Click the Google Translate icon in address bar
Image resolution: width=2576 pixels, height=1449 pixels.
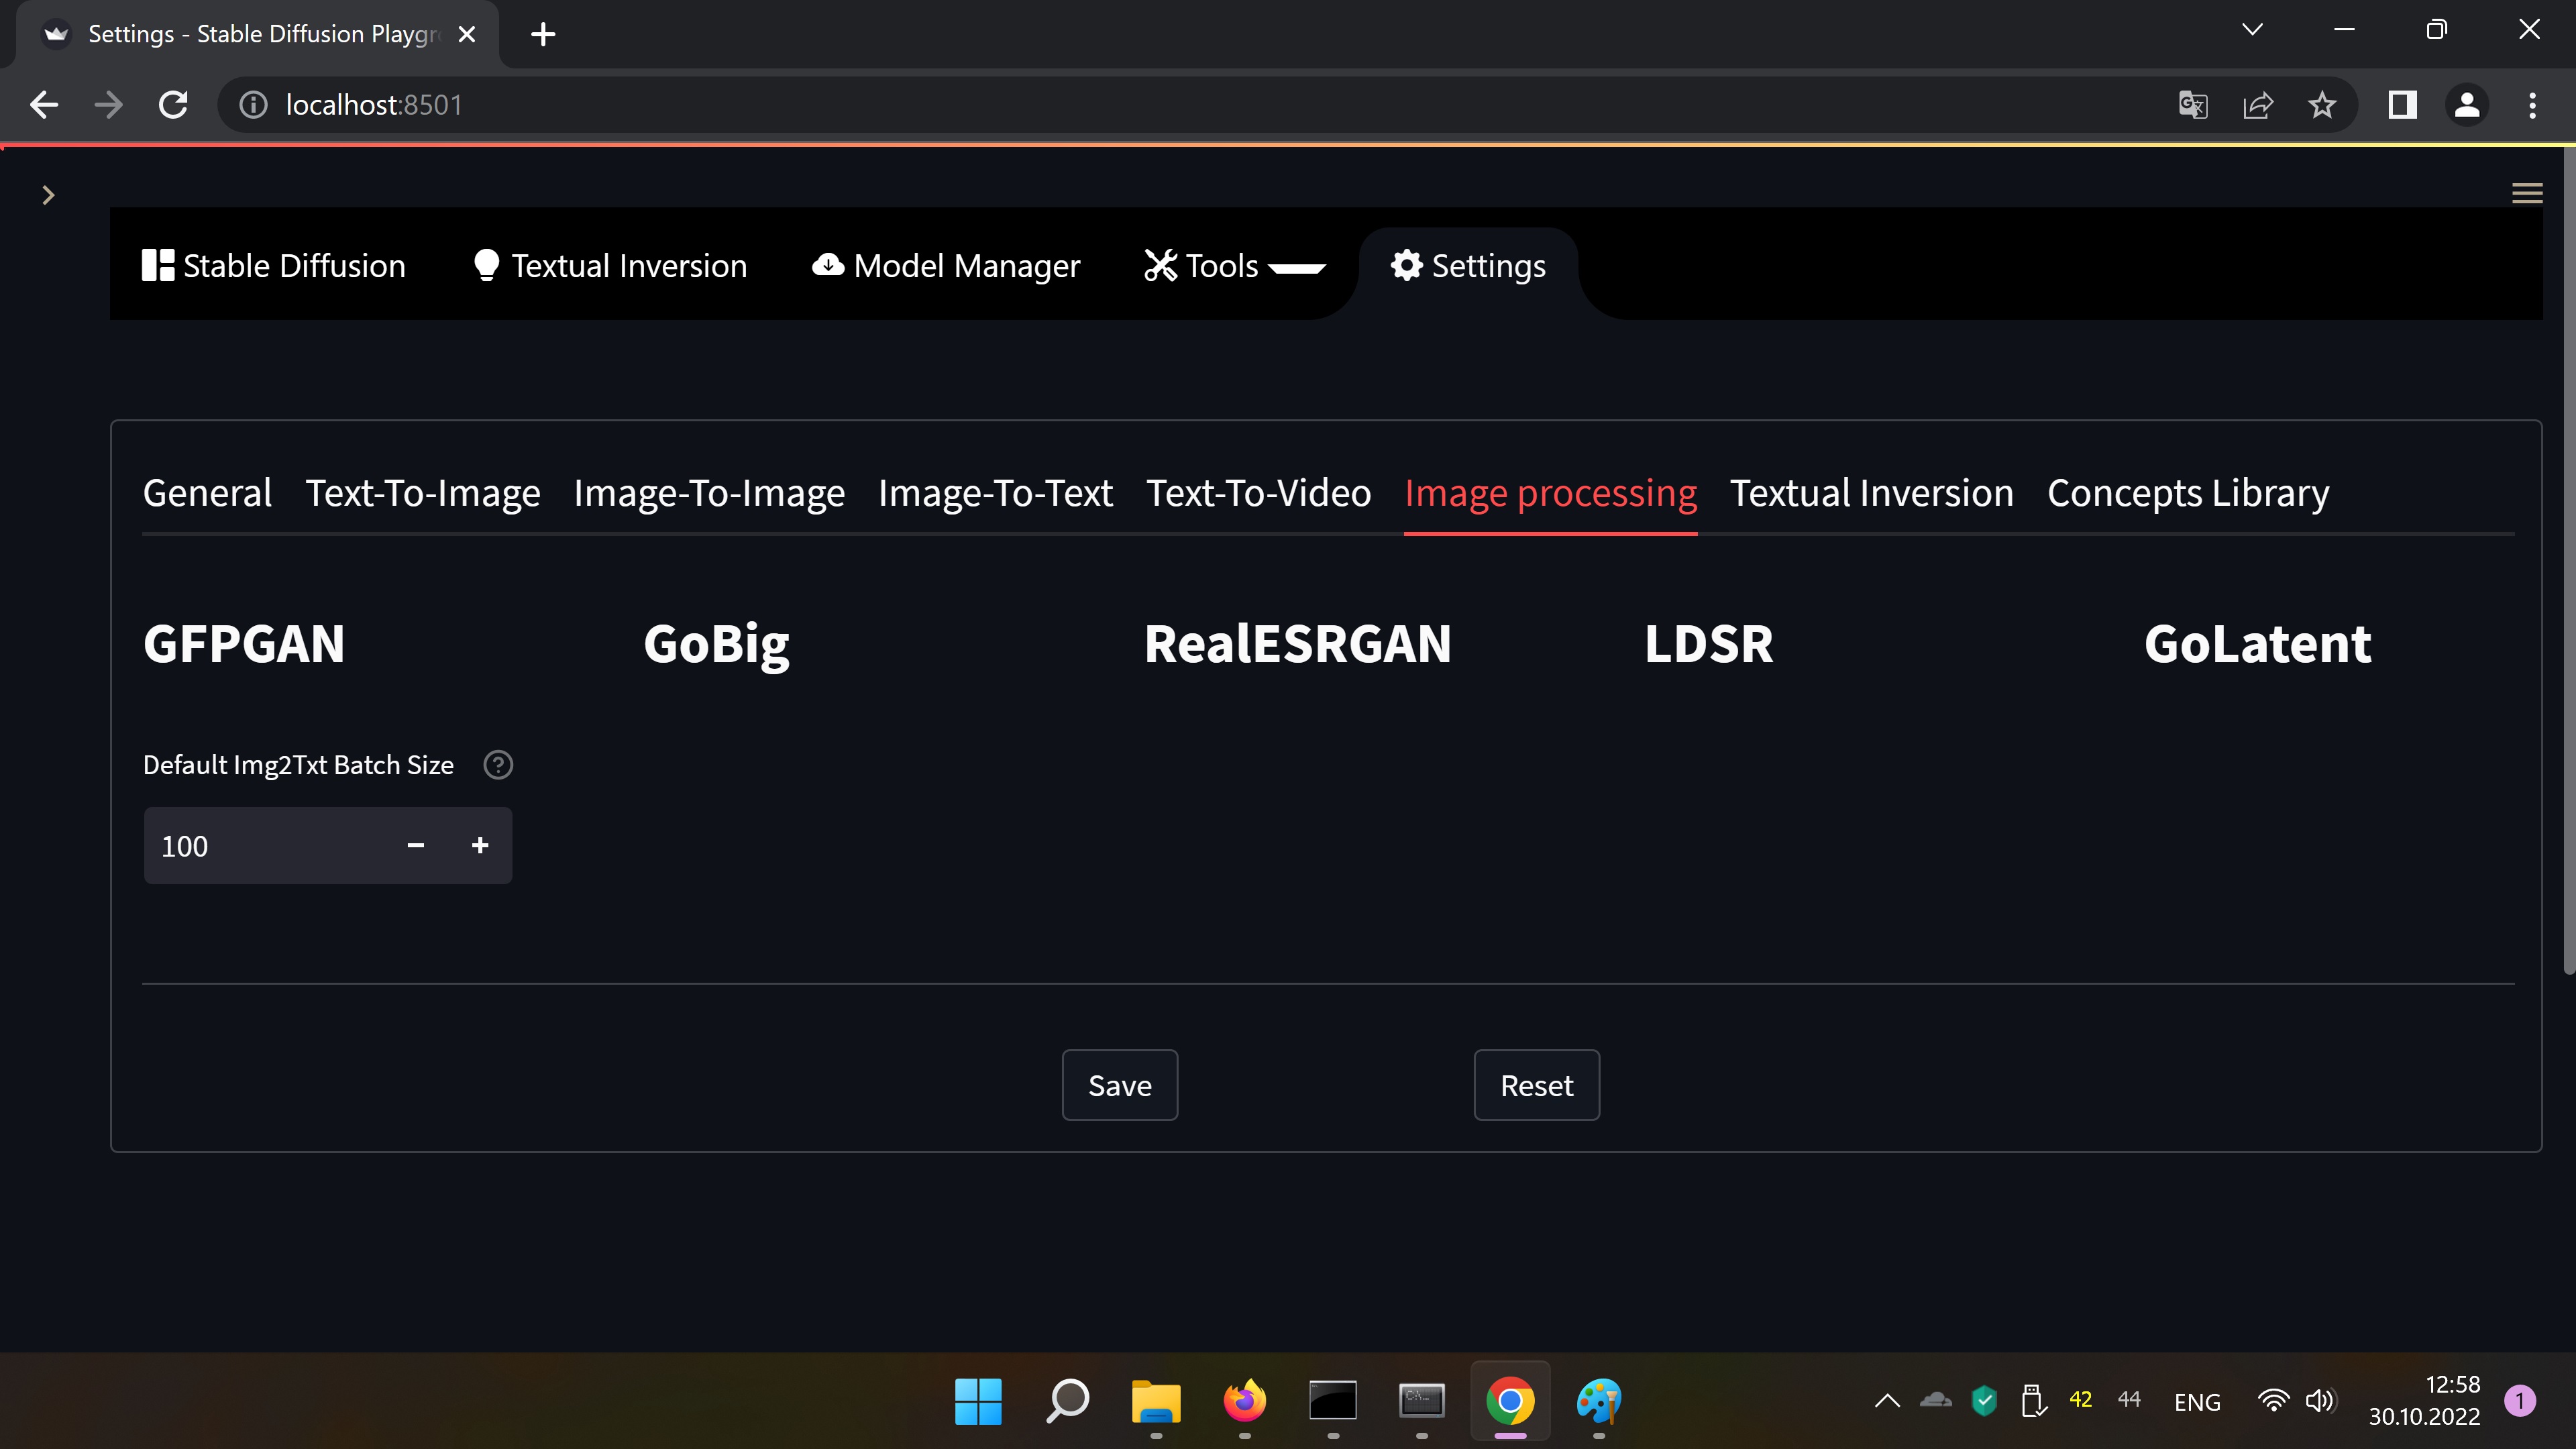coord(2192,104)
